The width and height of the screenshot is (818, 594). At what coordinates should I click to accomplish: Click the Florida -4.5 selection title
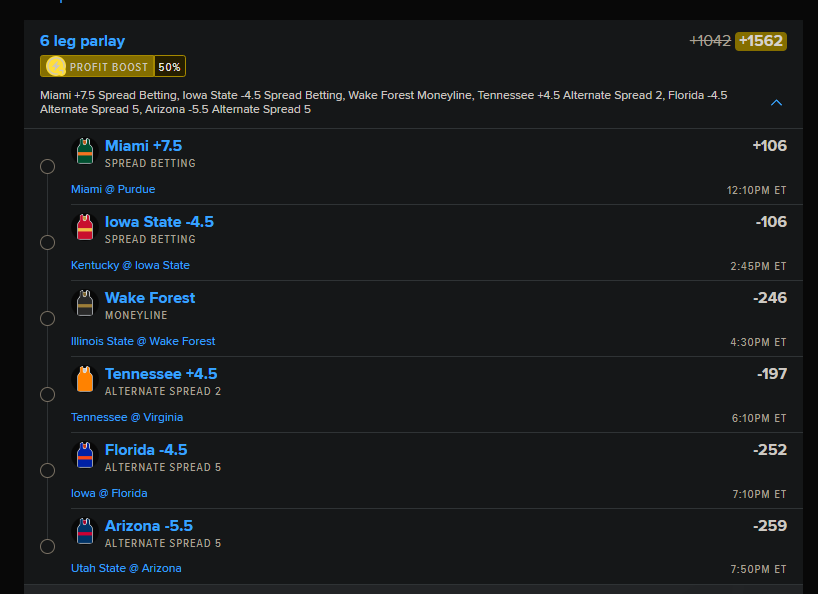click(146, 450)
